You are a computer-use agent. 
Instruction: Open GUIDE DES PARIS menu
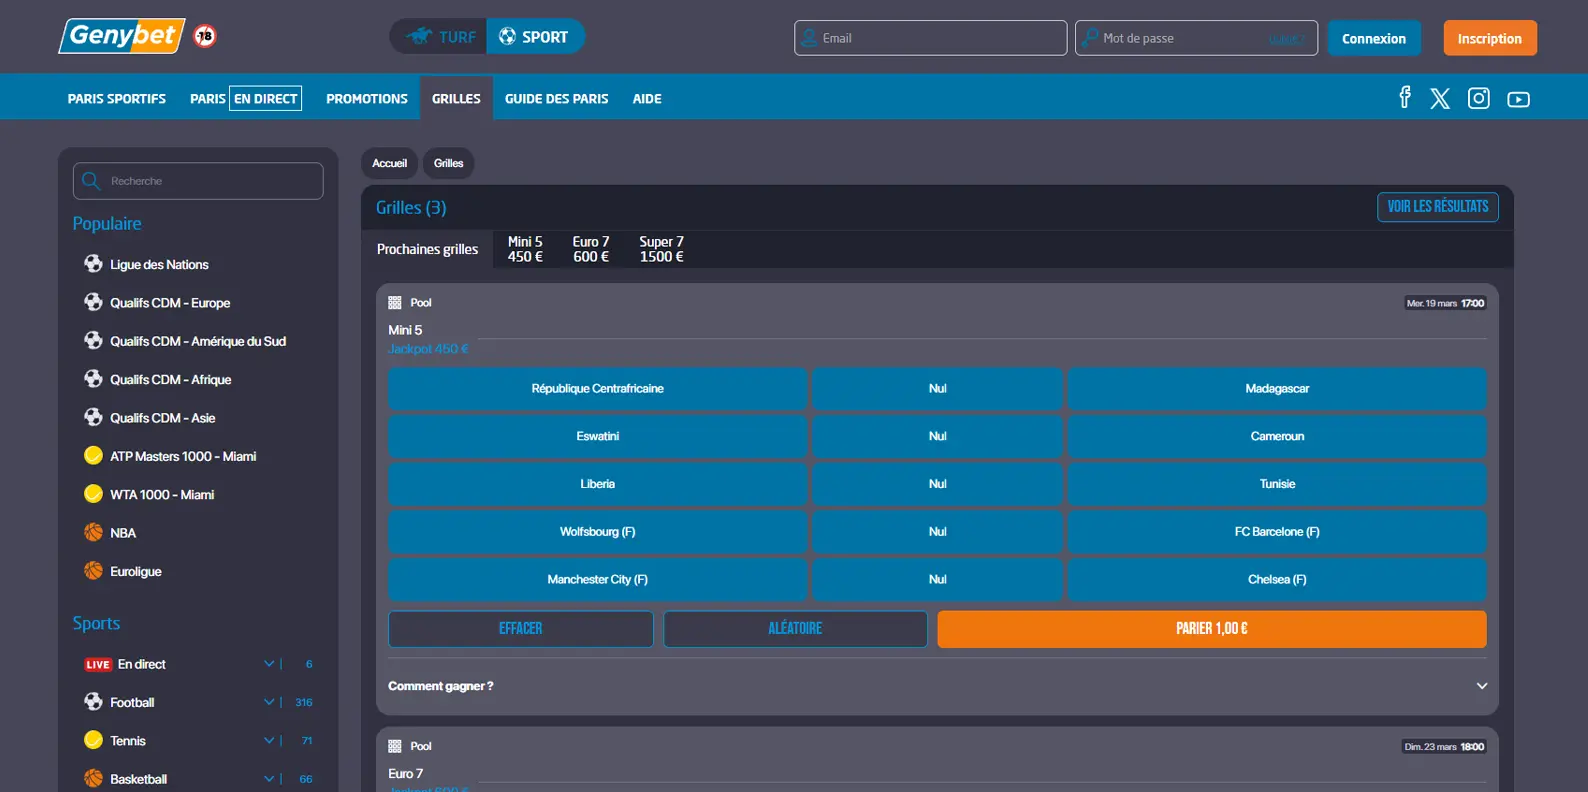point(556,99)
